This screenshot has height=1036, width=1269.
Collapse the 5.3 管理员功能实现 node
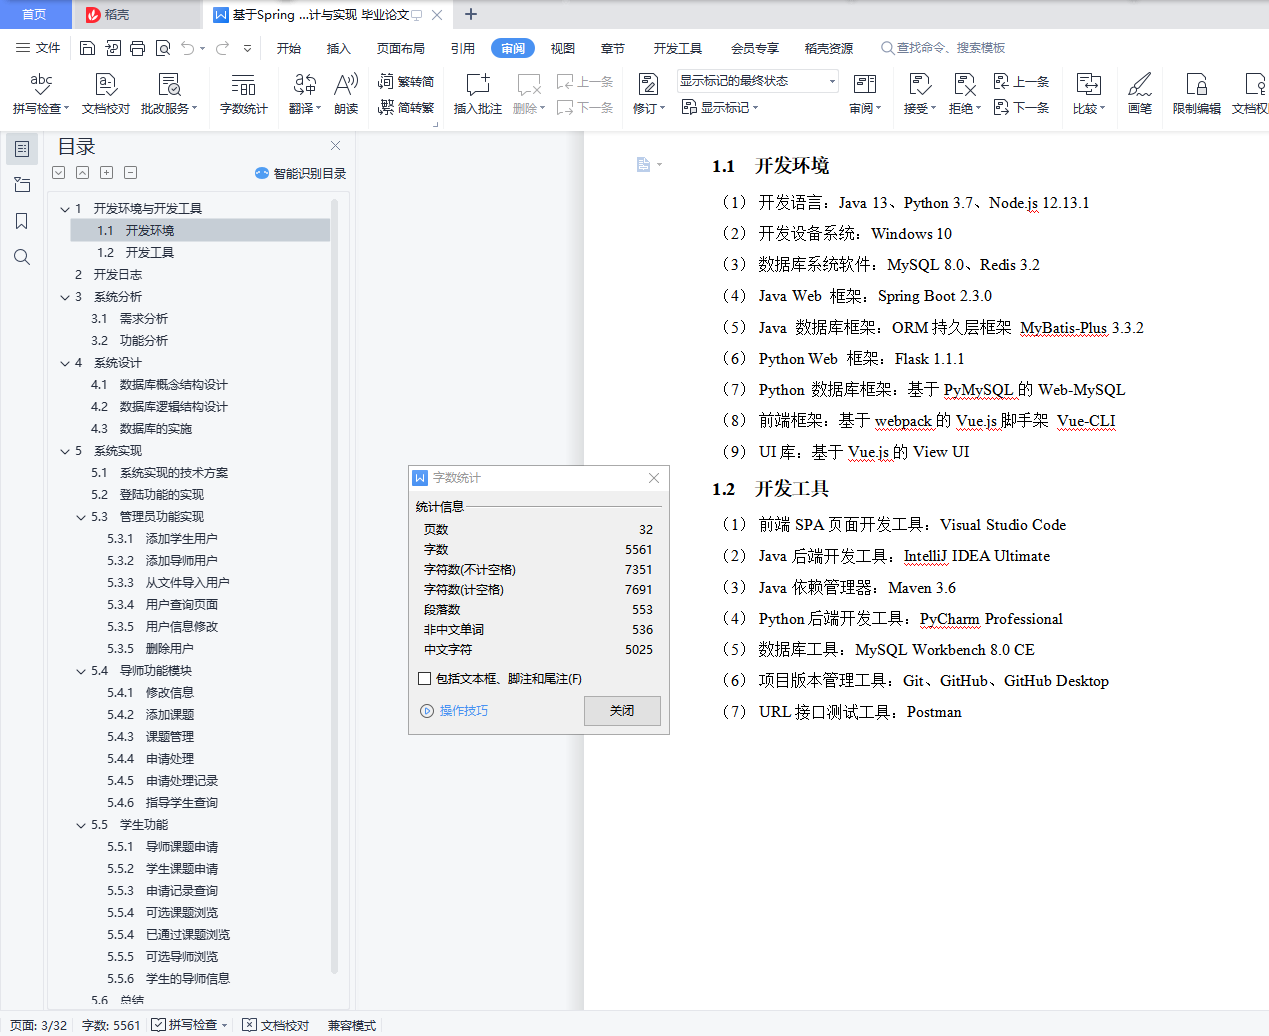pyautogui.click(x=82, y=517)
